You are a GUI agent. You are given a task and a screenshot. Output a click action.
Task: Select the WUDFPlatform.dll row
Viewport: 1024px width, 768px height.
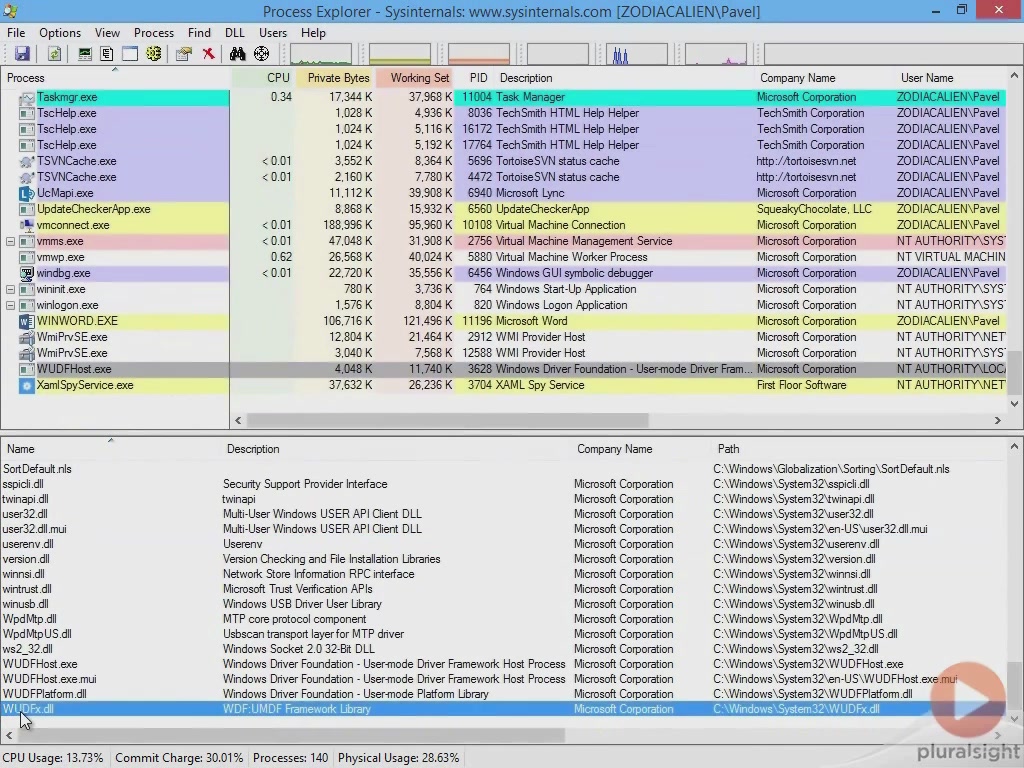503,694
